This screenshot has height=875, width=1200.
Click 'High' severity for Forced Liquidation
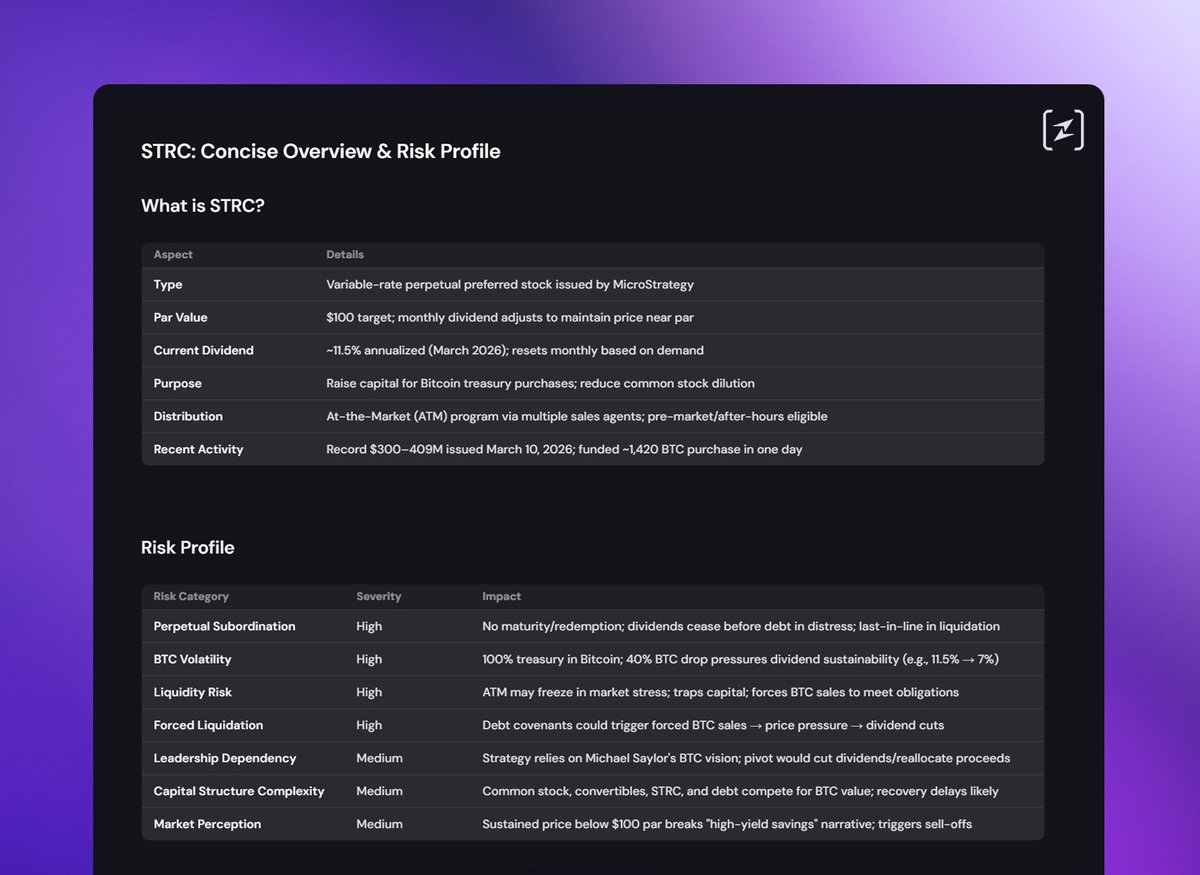pos(369,726)
